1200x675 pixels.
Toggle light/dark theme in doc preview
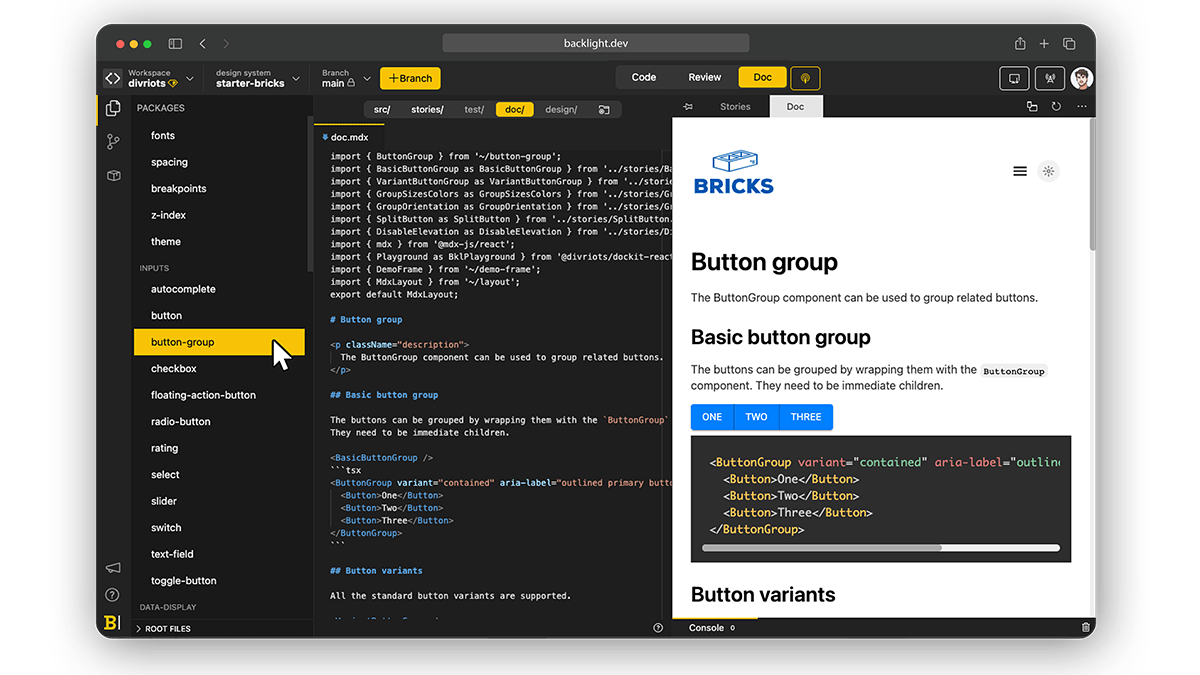point(1048,171)
